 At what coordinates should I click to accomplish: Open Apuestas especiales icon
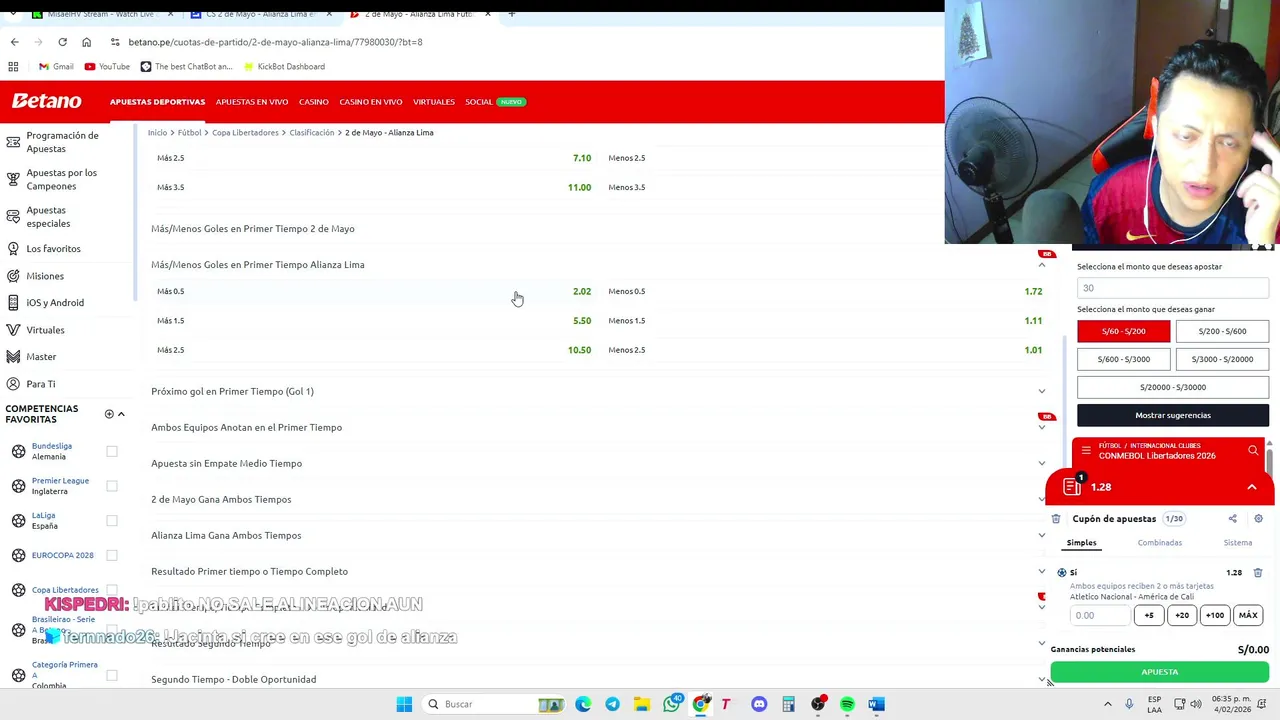[x=13, y=216]
